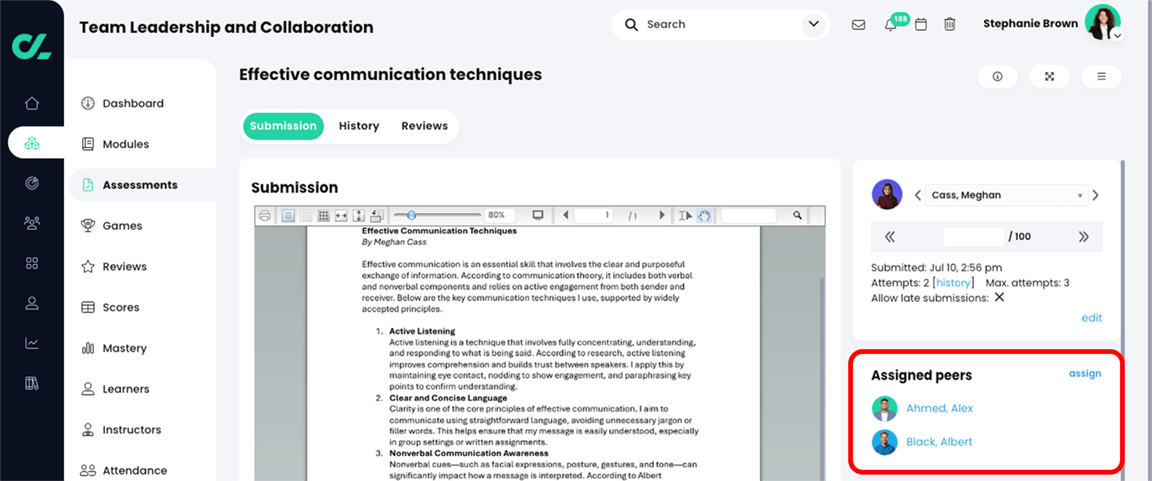Open the home icon in left rail
Screen dimensions: 1152x481
(x=32, y=103)
